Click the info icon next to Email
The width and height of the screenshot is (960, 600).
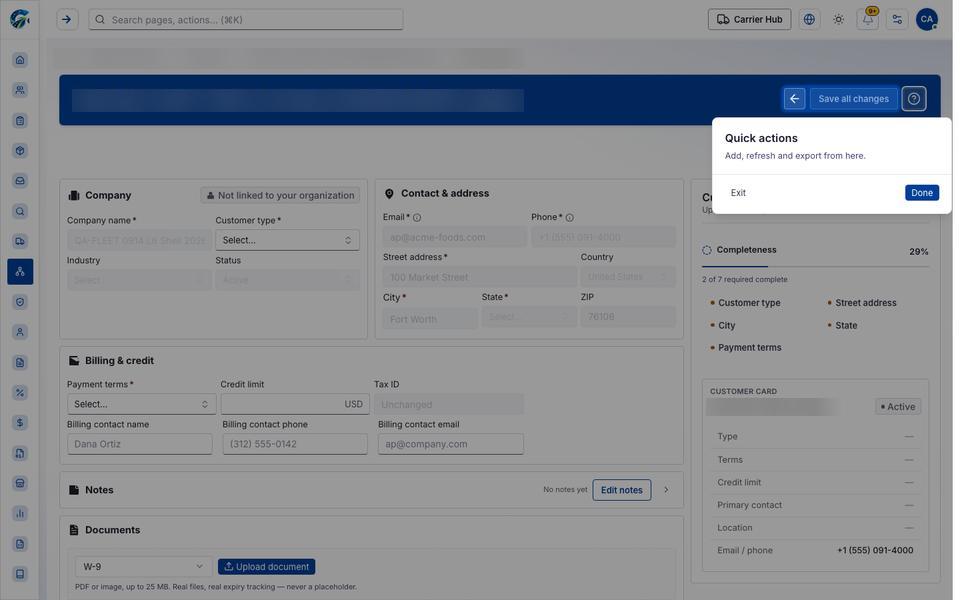[x=417, y=217]
